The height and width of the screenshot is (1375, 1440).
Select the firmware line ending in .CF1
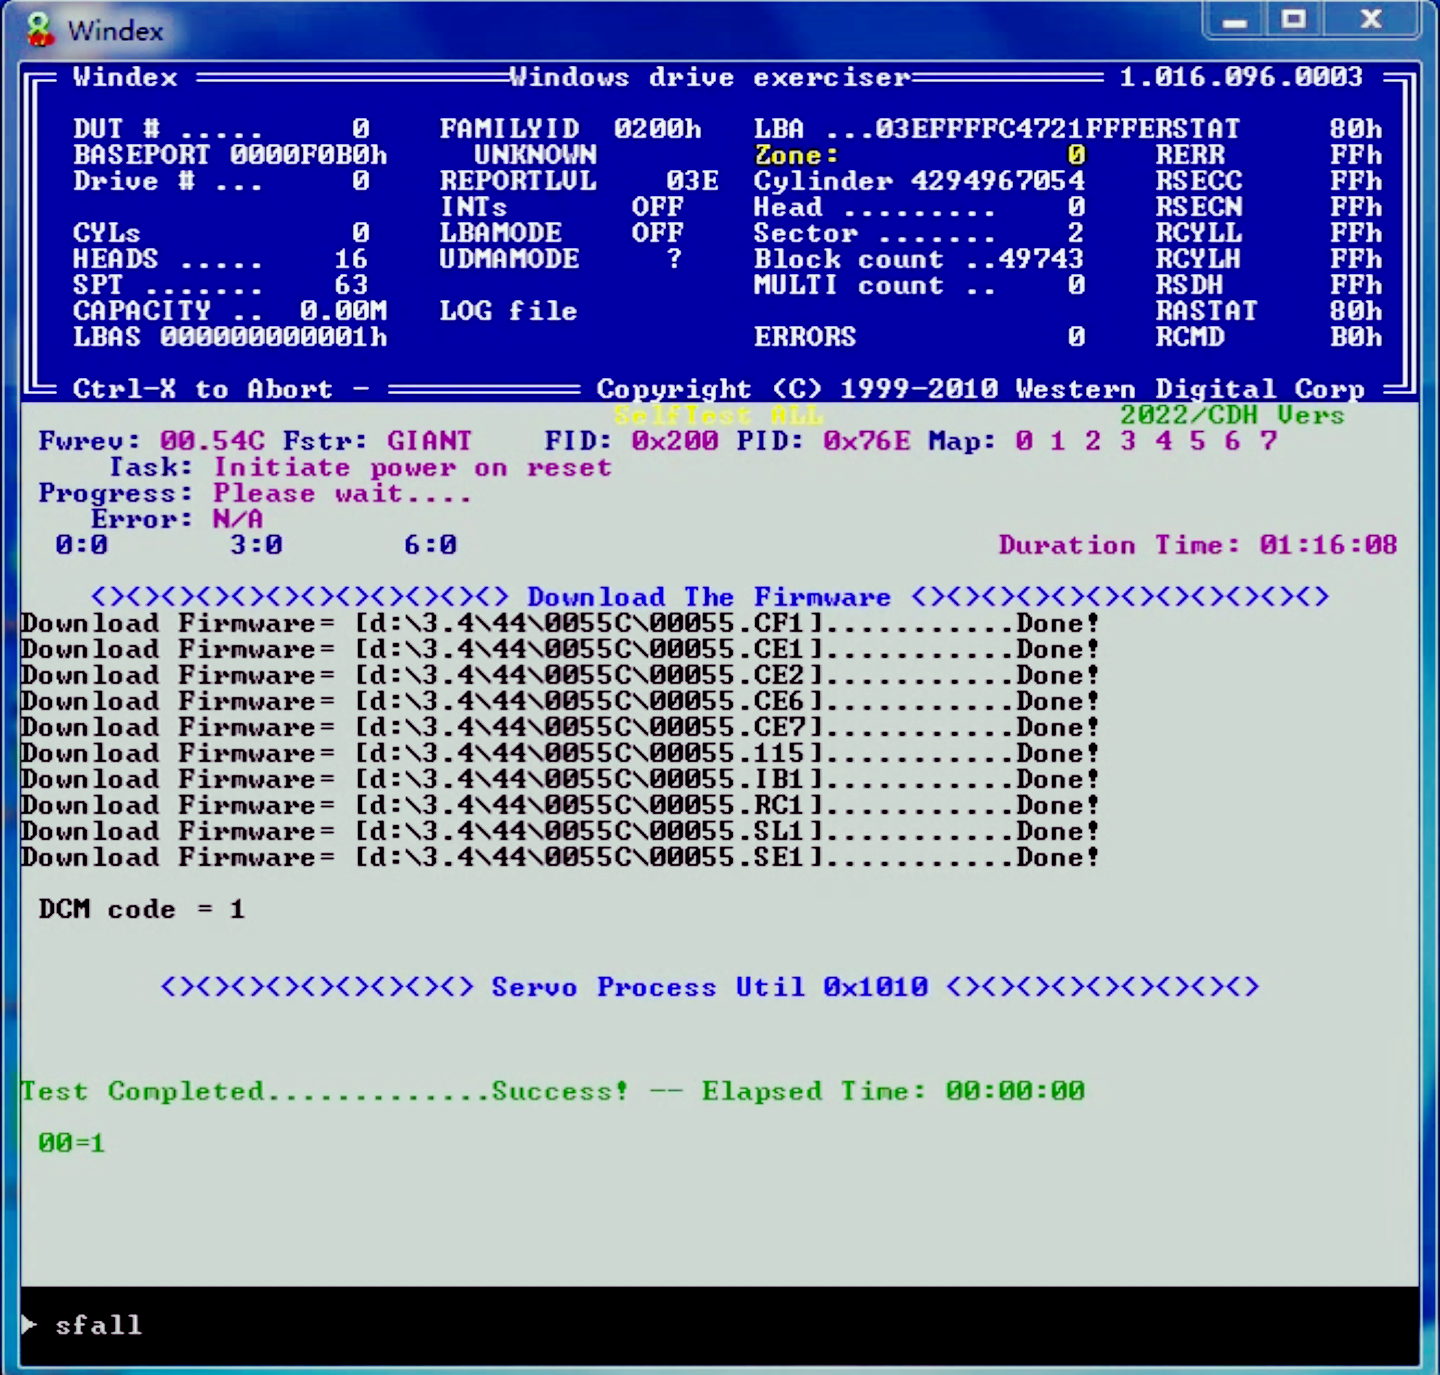tap(558, 624)
